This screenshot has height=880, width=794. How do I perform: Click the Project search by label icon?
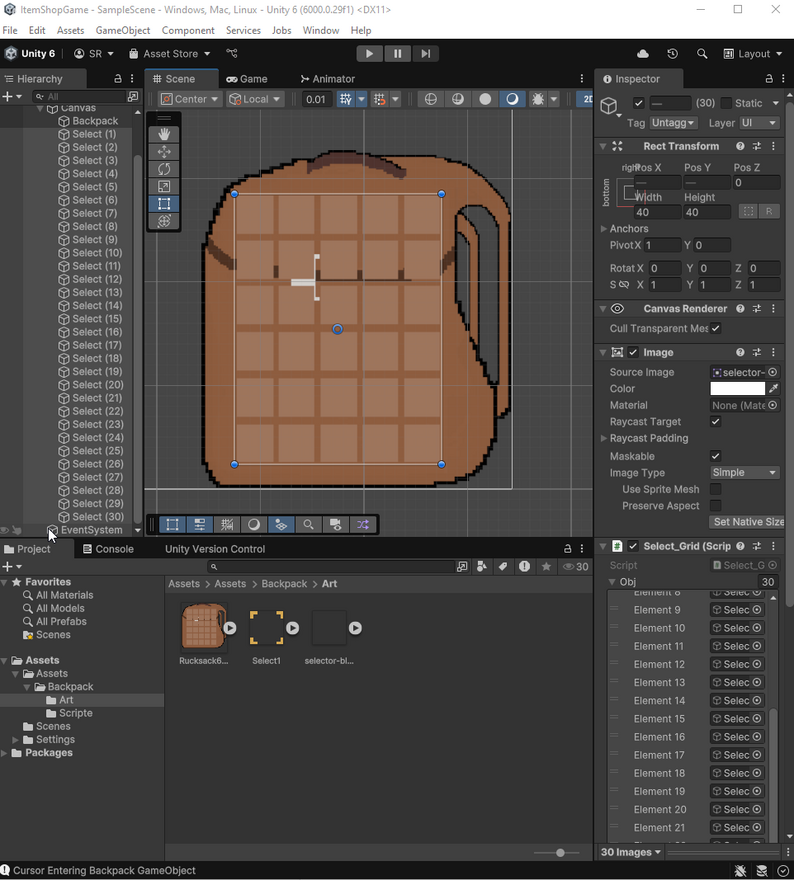[x=503, y=566]
